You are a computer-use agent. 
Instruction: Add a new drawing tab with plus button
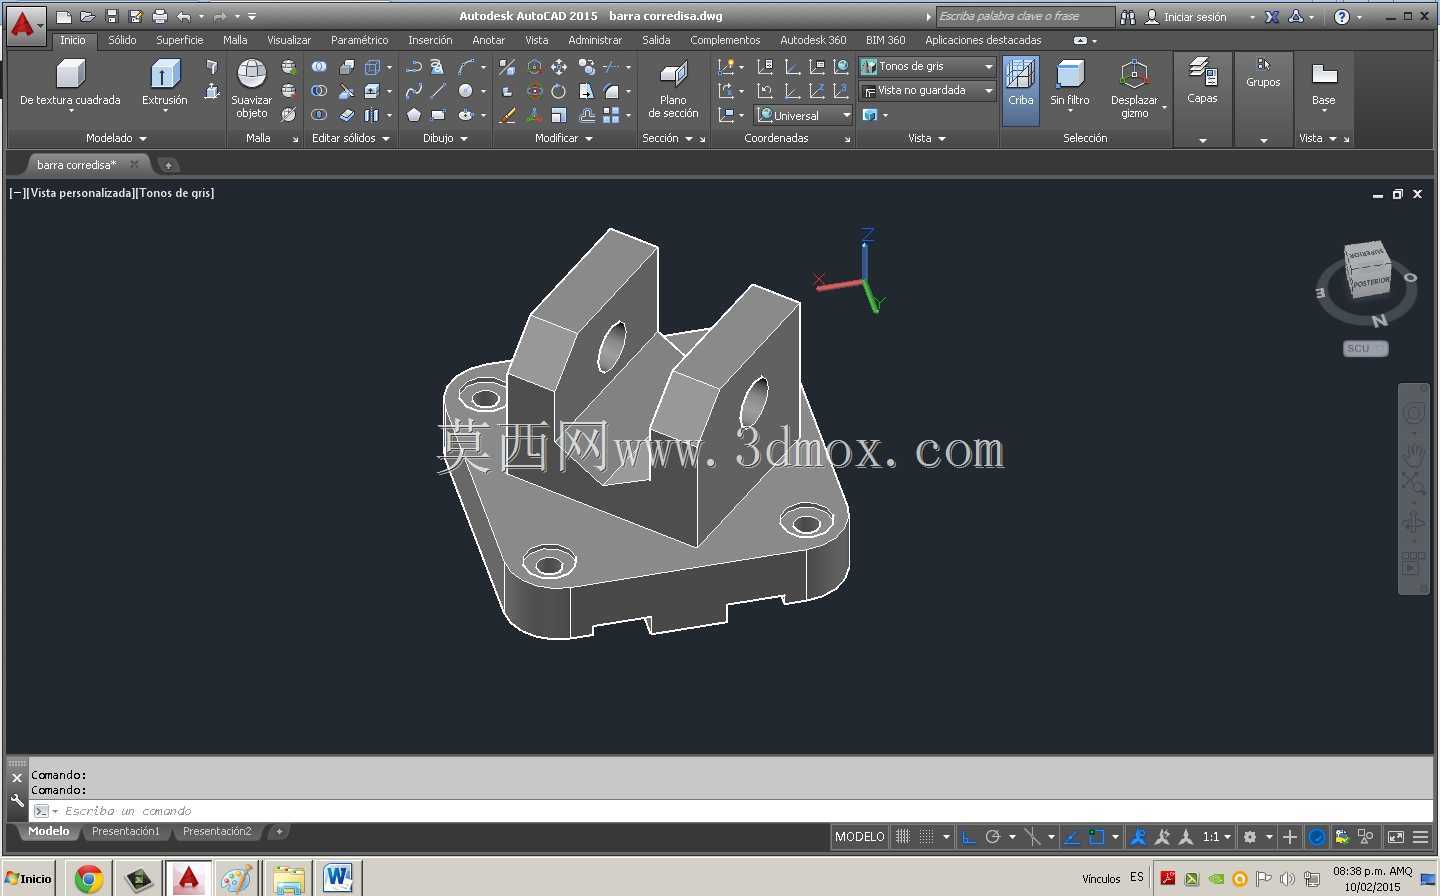coord(168,165)
